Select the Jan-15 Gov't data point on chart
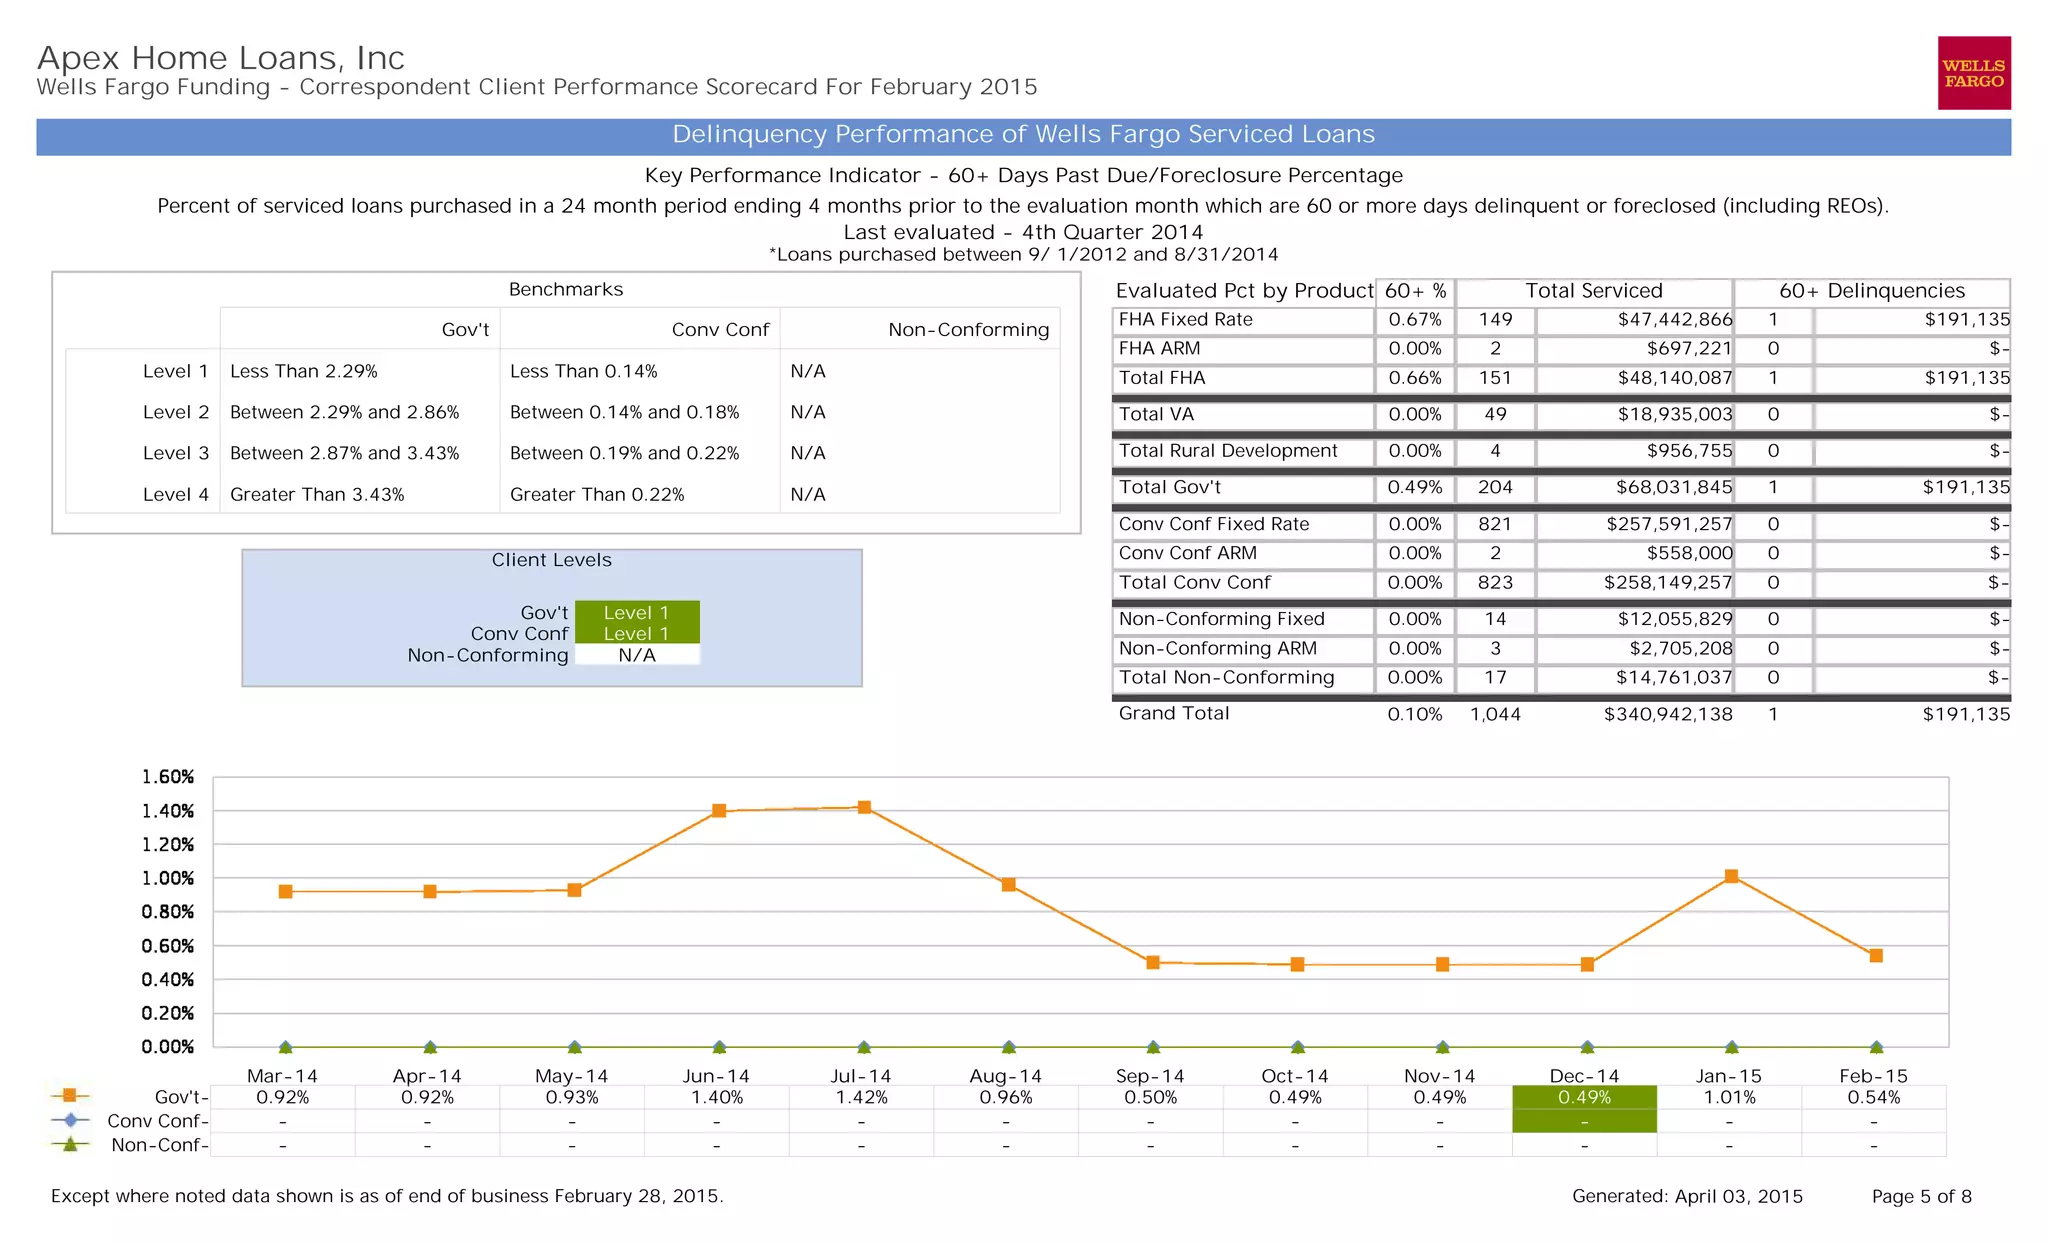 (x=1732, y=876)
